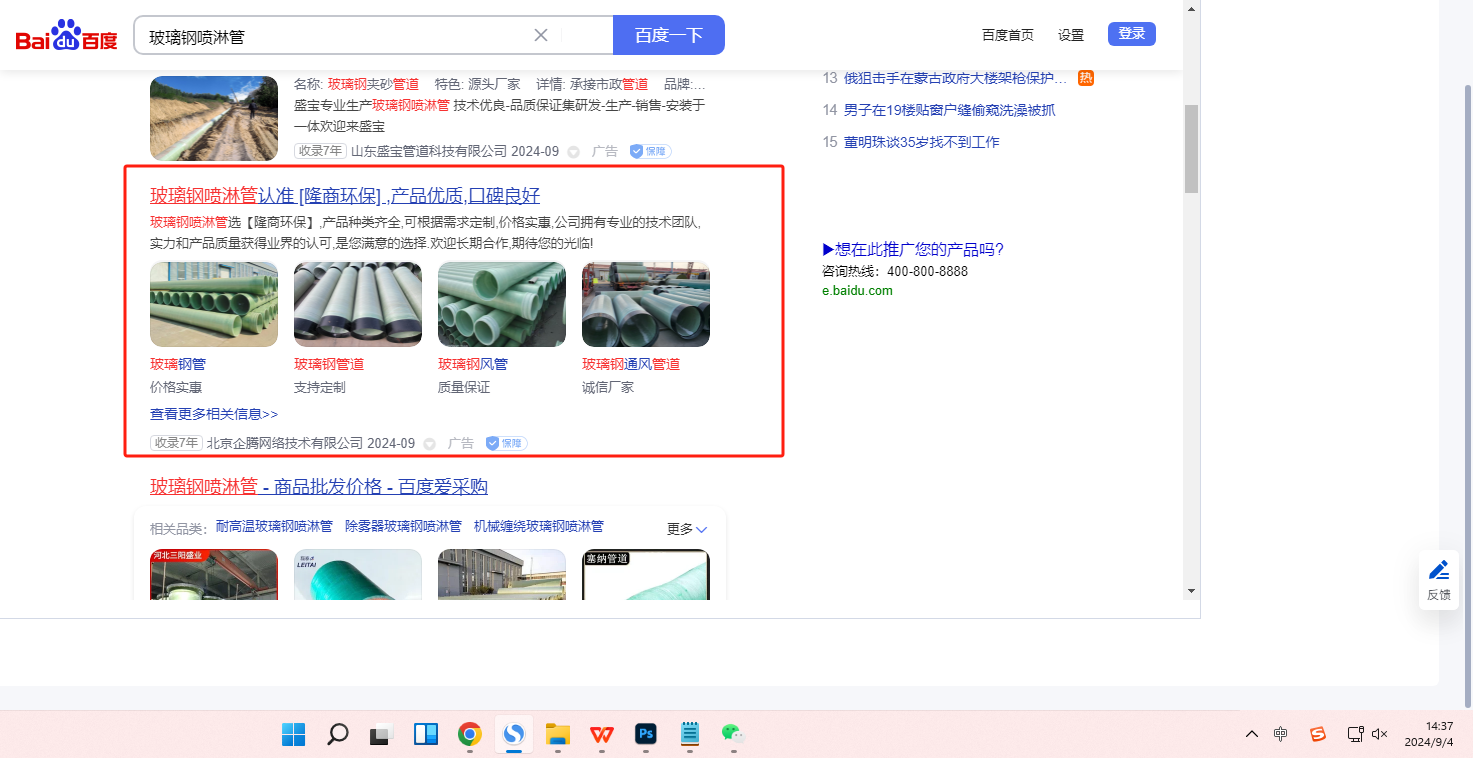Switch to Sogou browser on the taskbar
The width and height of the screenshot is (1473, 758).
tap(514, 734)
